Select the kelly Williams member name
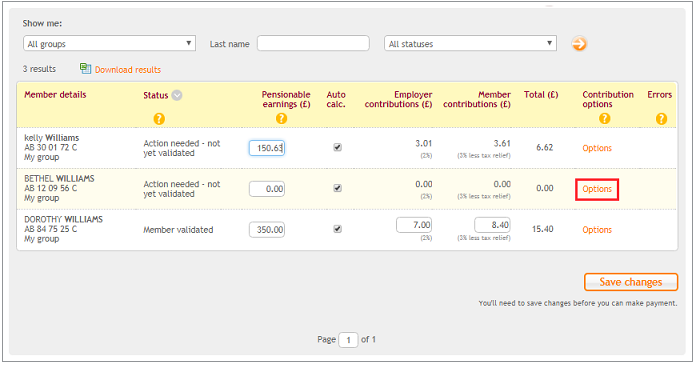The width and height of the screenshot is (697, 366). (x=52, y=138)
